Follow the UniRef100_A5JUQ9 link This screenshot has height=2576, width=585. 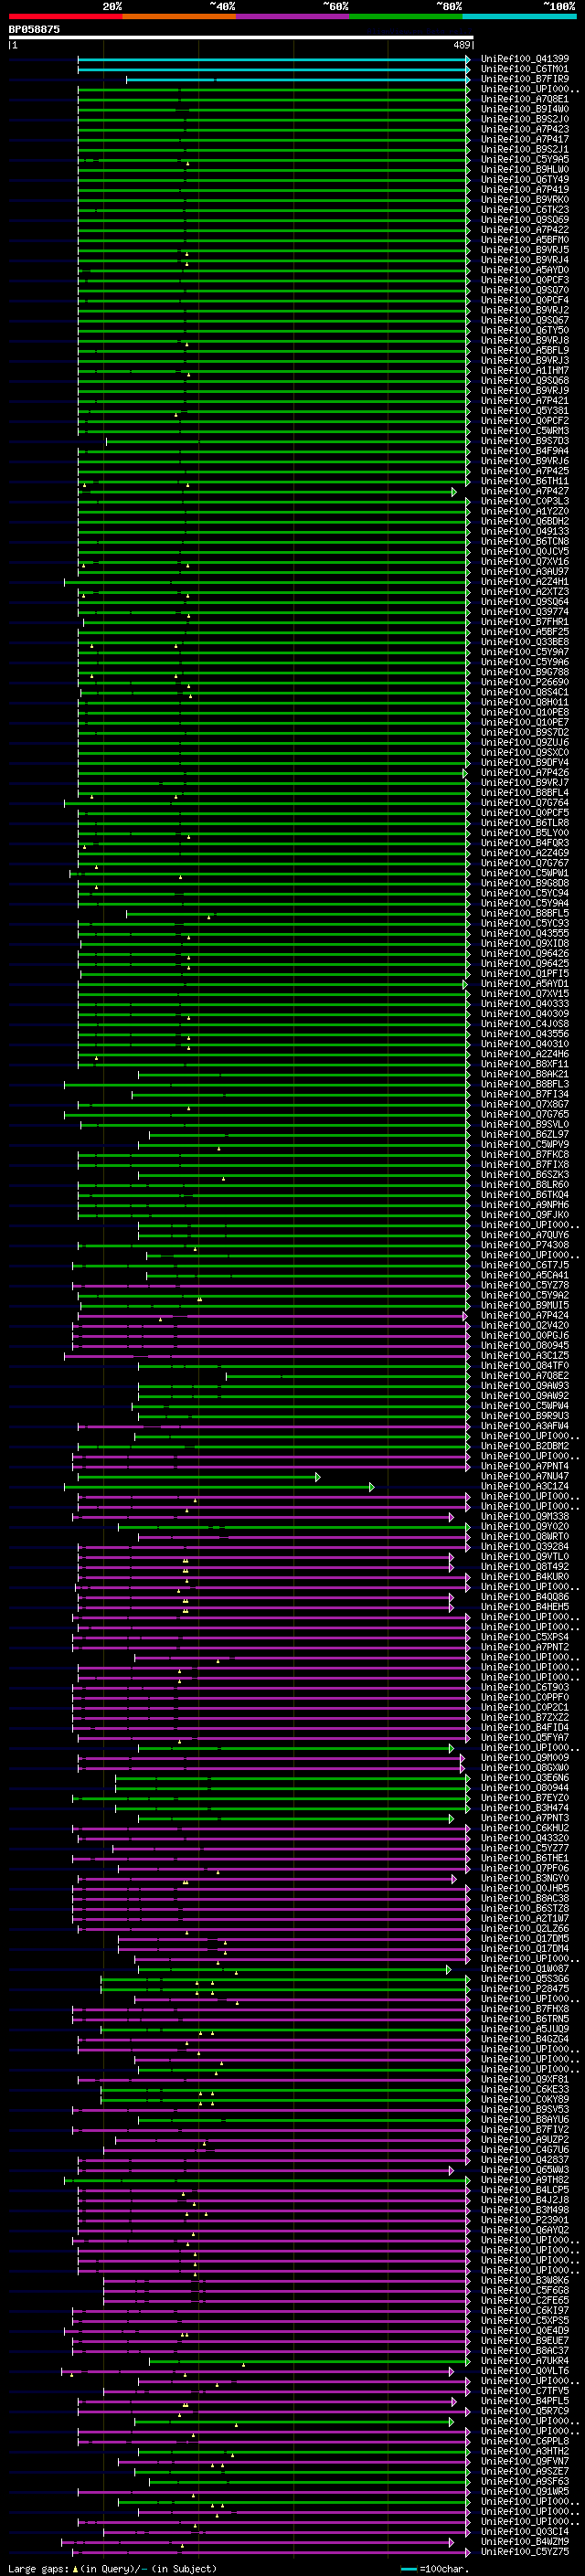(524, 2029)
